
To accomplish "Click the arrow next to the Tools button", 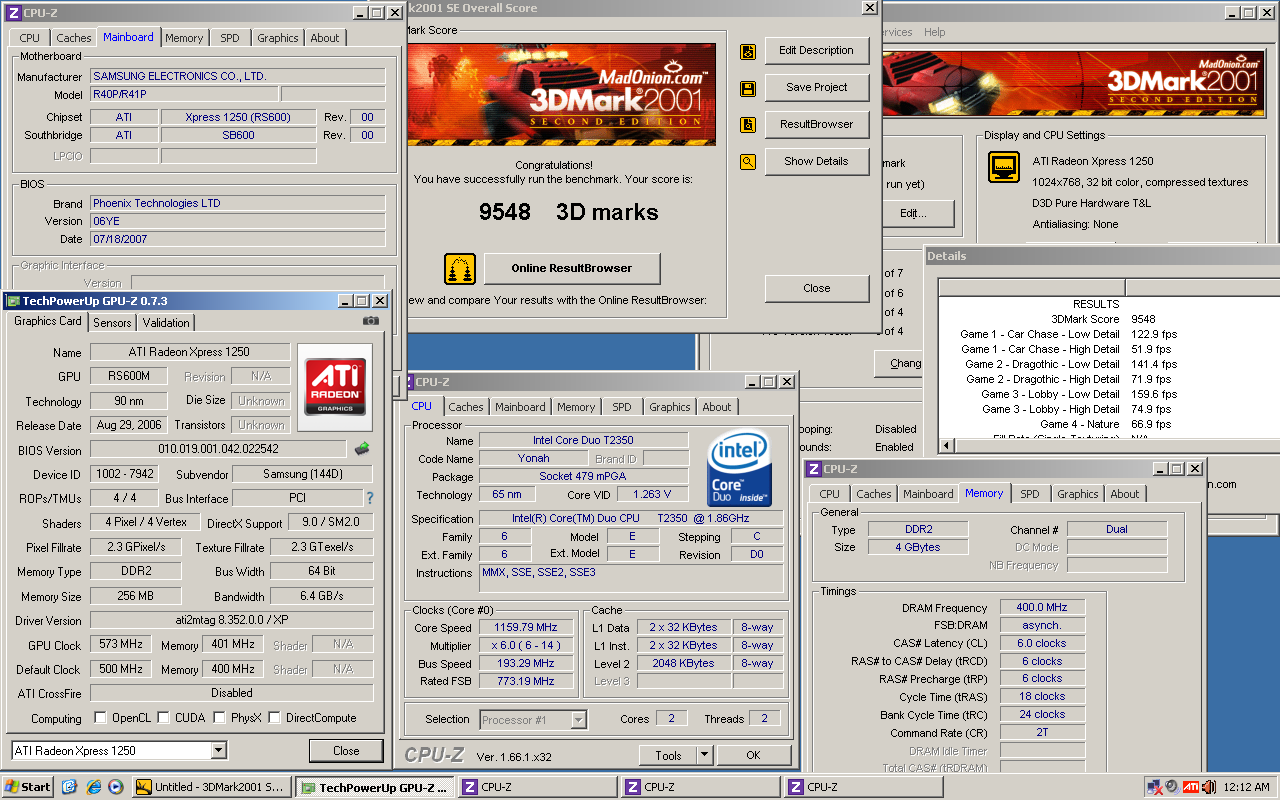I will click(x=703, y=756).
